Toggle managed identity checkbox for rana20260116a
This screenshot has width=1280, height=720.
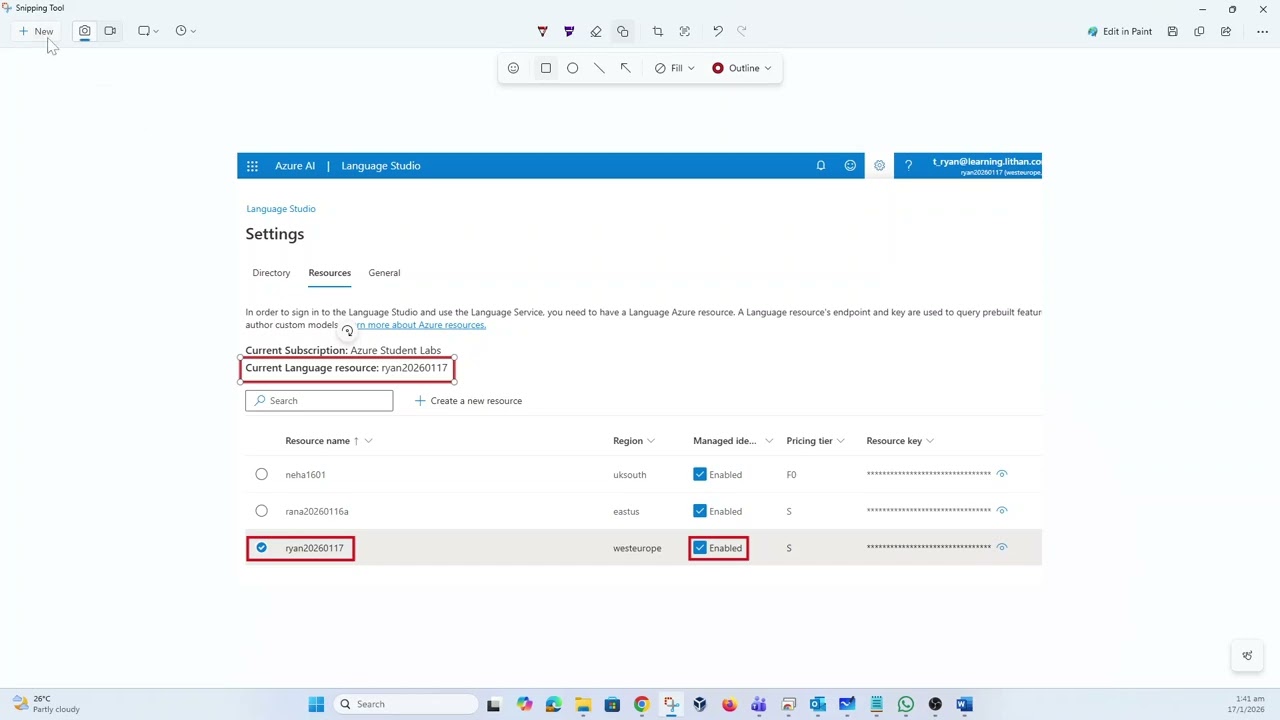tap(700, 512)
